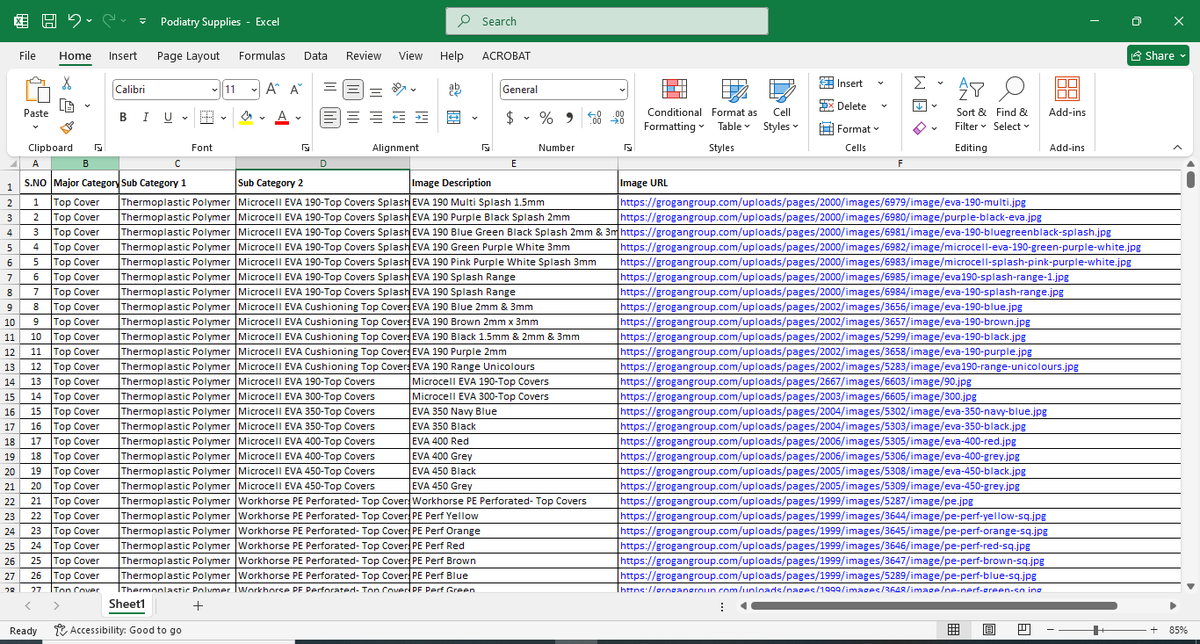
Task: Click the AutoSum sigma icon
Action: coord(920,84)
